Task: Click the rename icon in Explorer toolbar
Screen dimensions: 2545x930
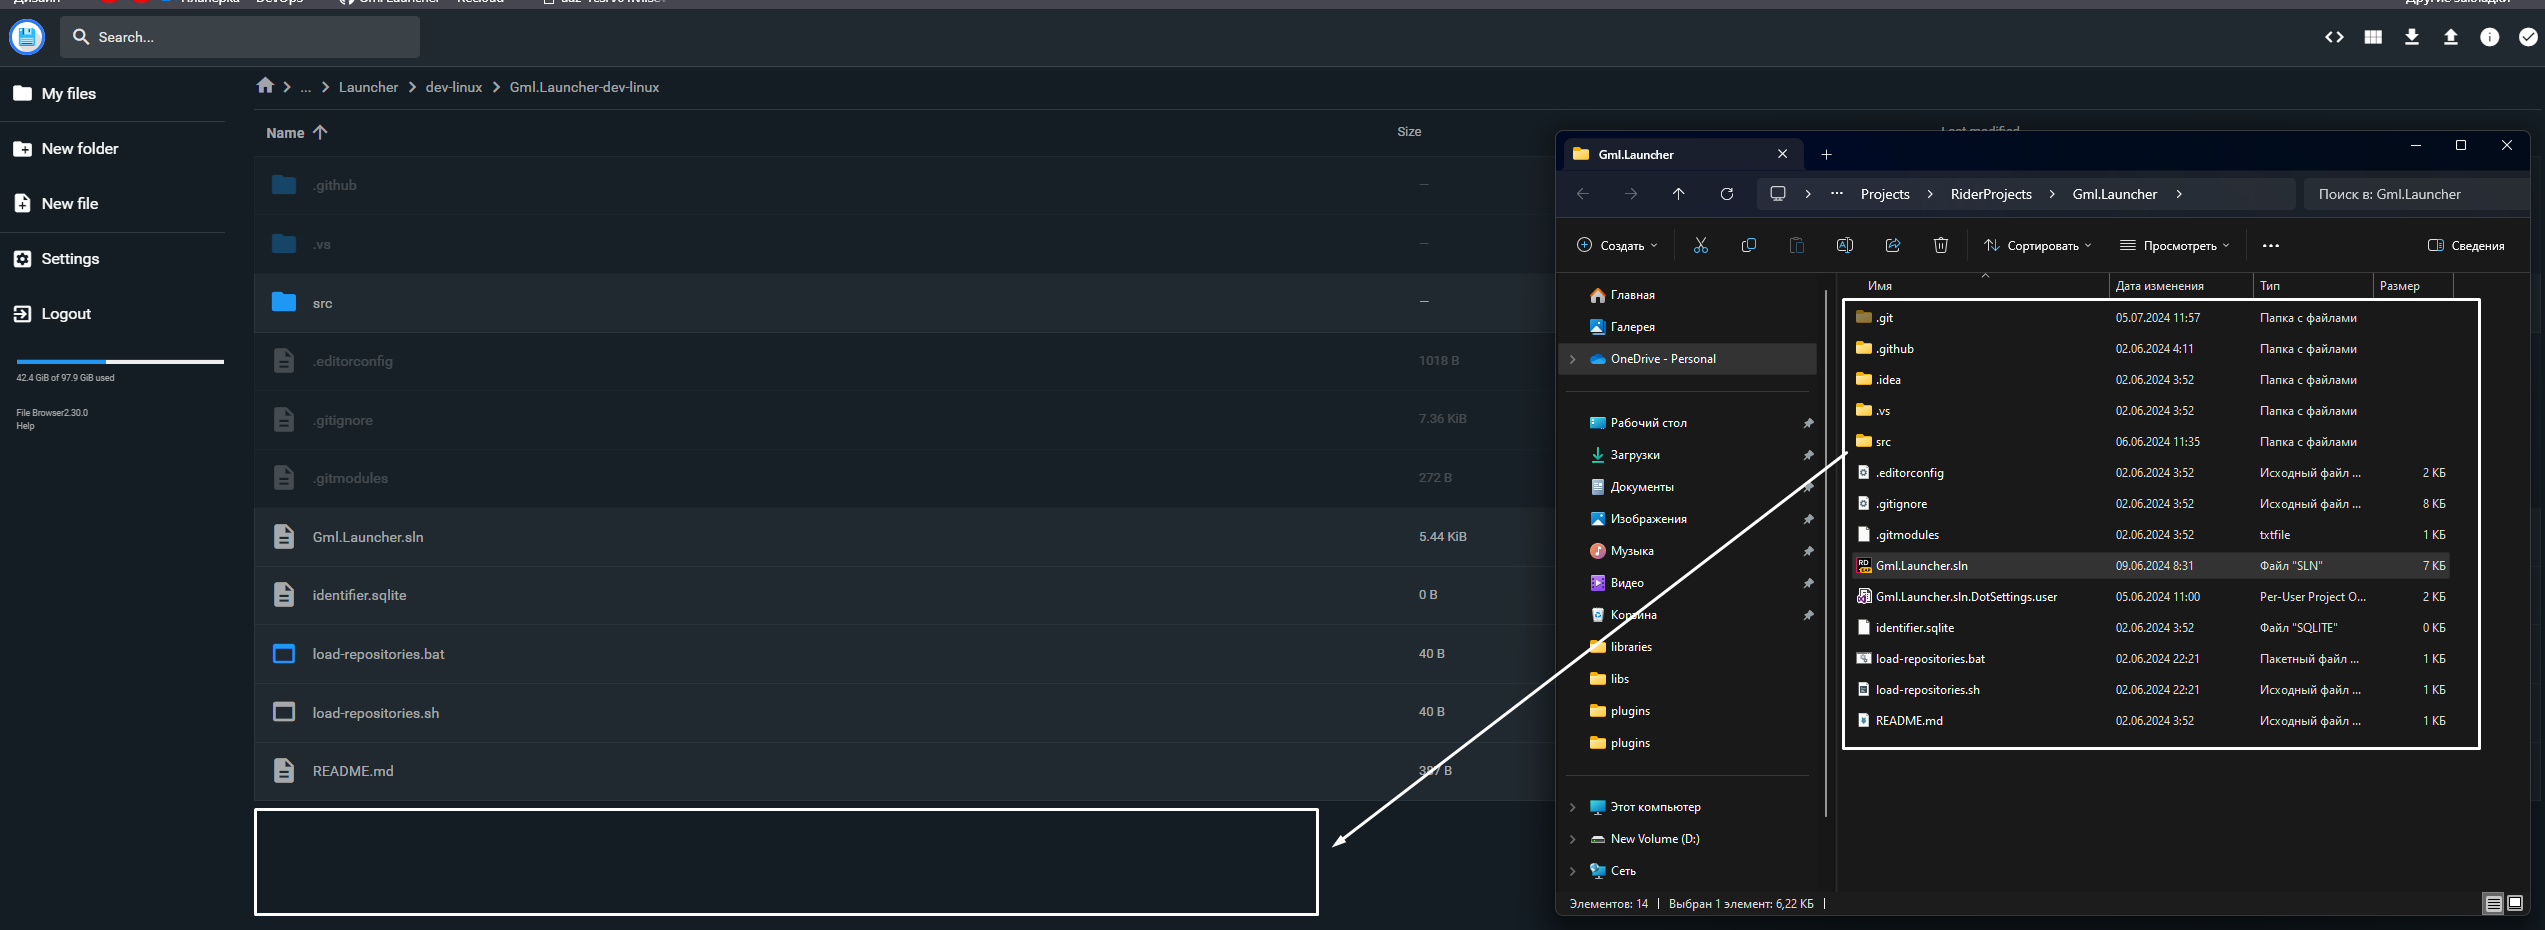Action: [1845, 245]
